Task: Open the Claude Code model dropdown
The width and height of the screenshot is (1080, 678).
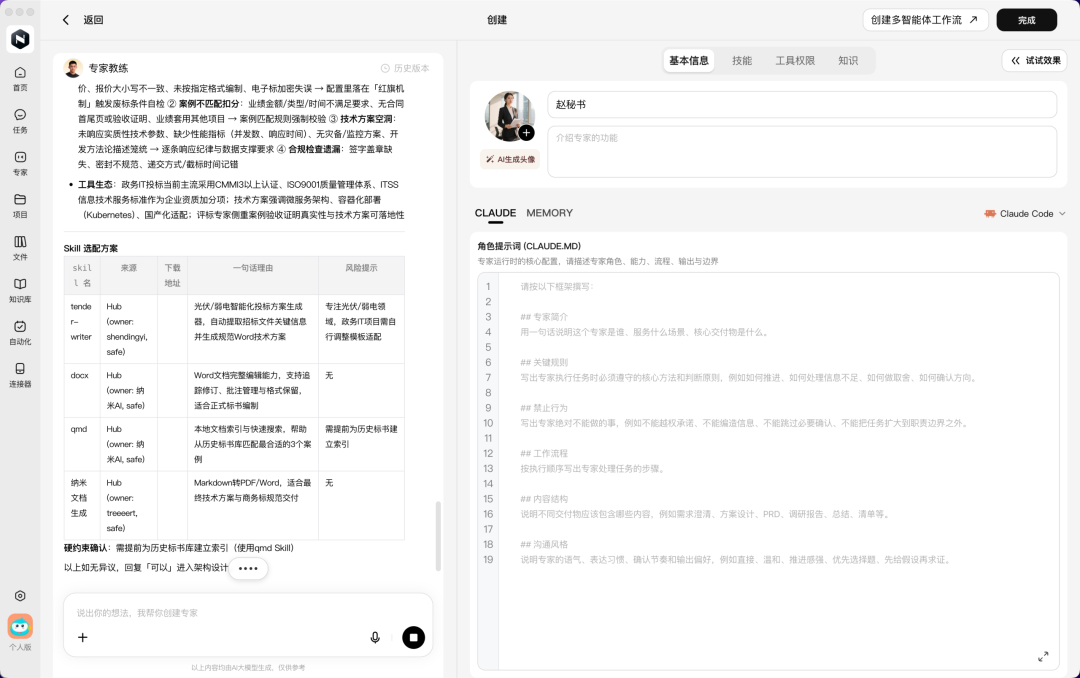Action: [x=1025, y=214]
